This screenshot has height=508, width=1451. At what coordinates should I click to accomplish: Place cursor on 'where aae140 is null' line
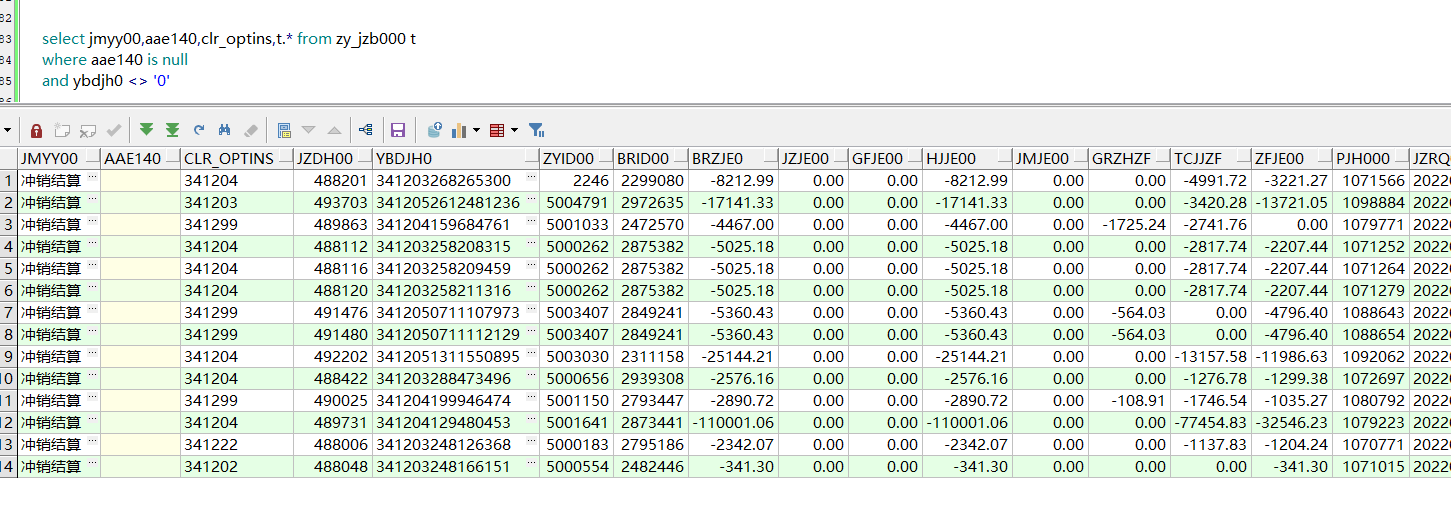(115, 60)
